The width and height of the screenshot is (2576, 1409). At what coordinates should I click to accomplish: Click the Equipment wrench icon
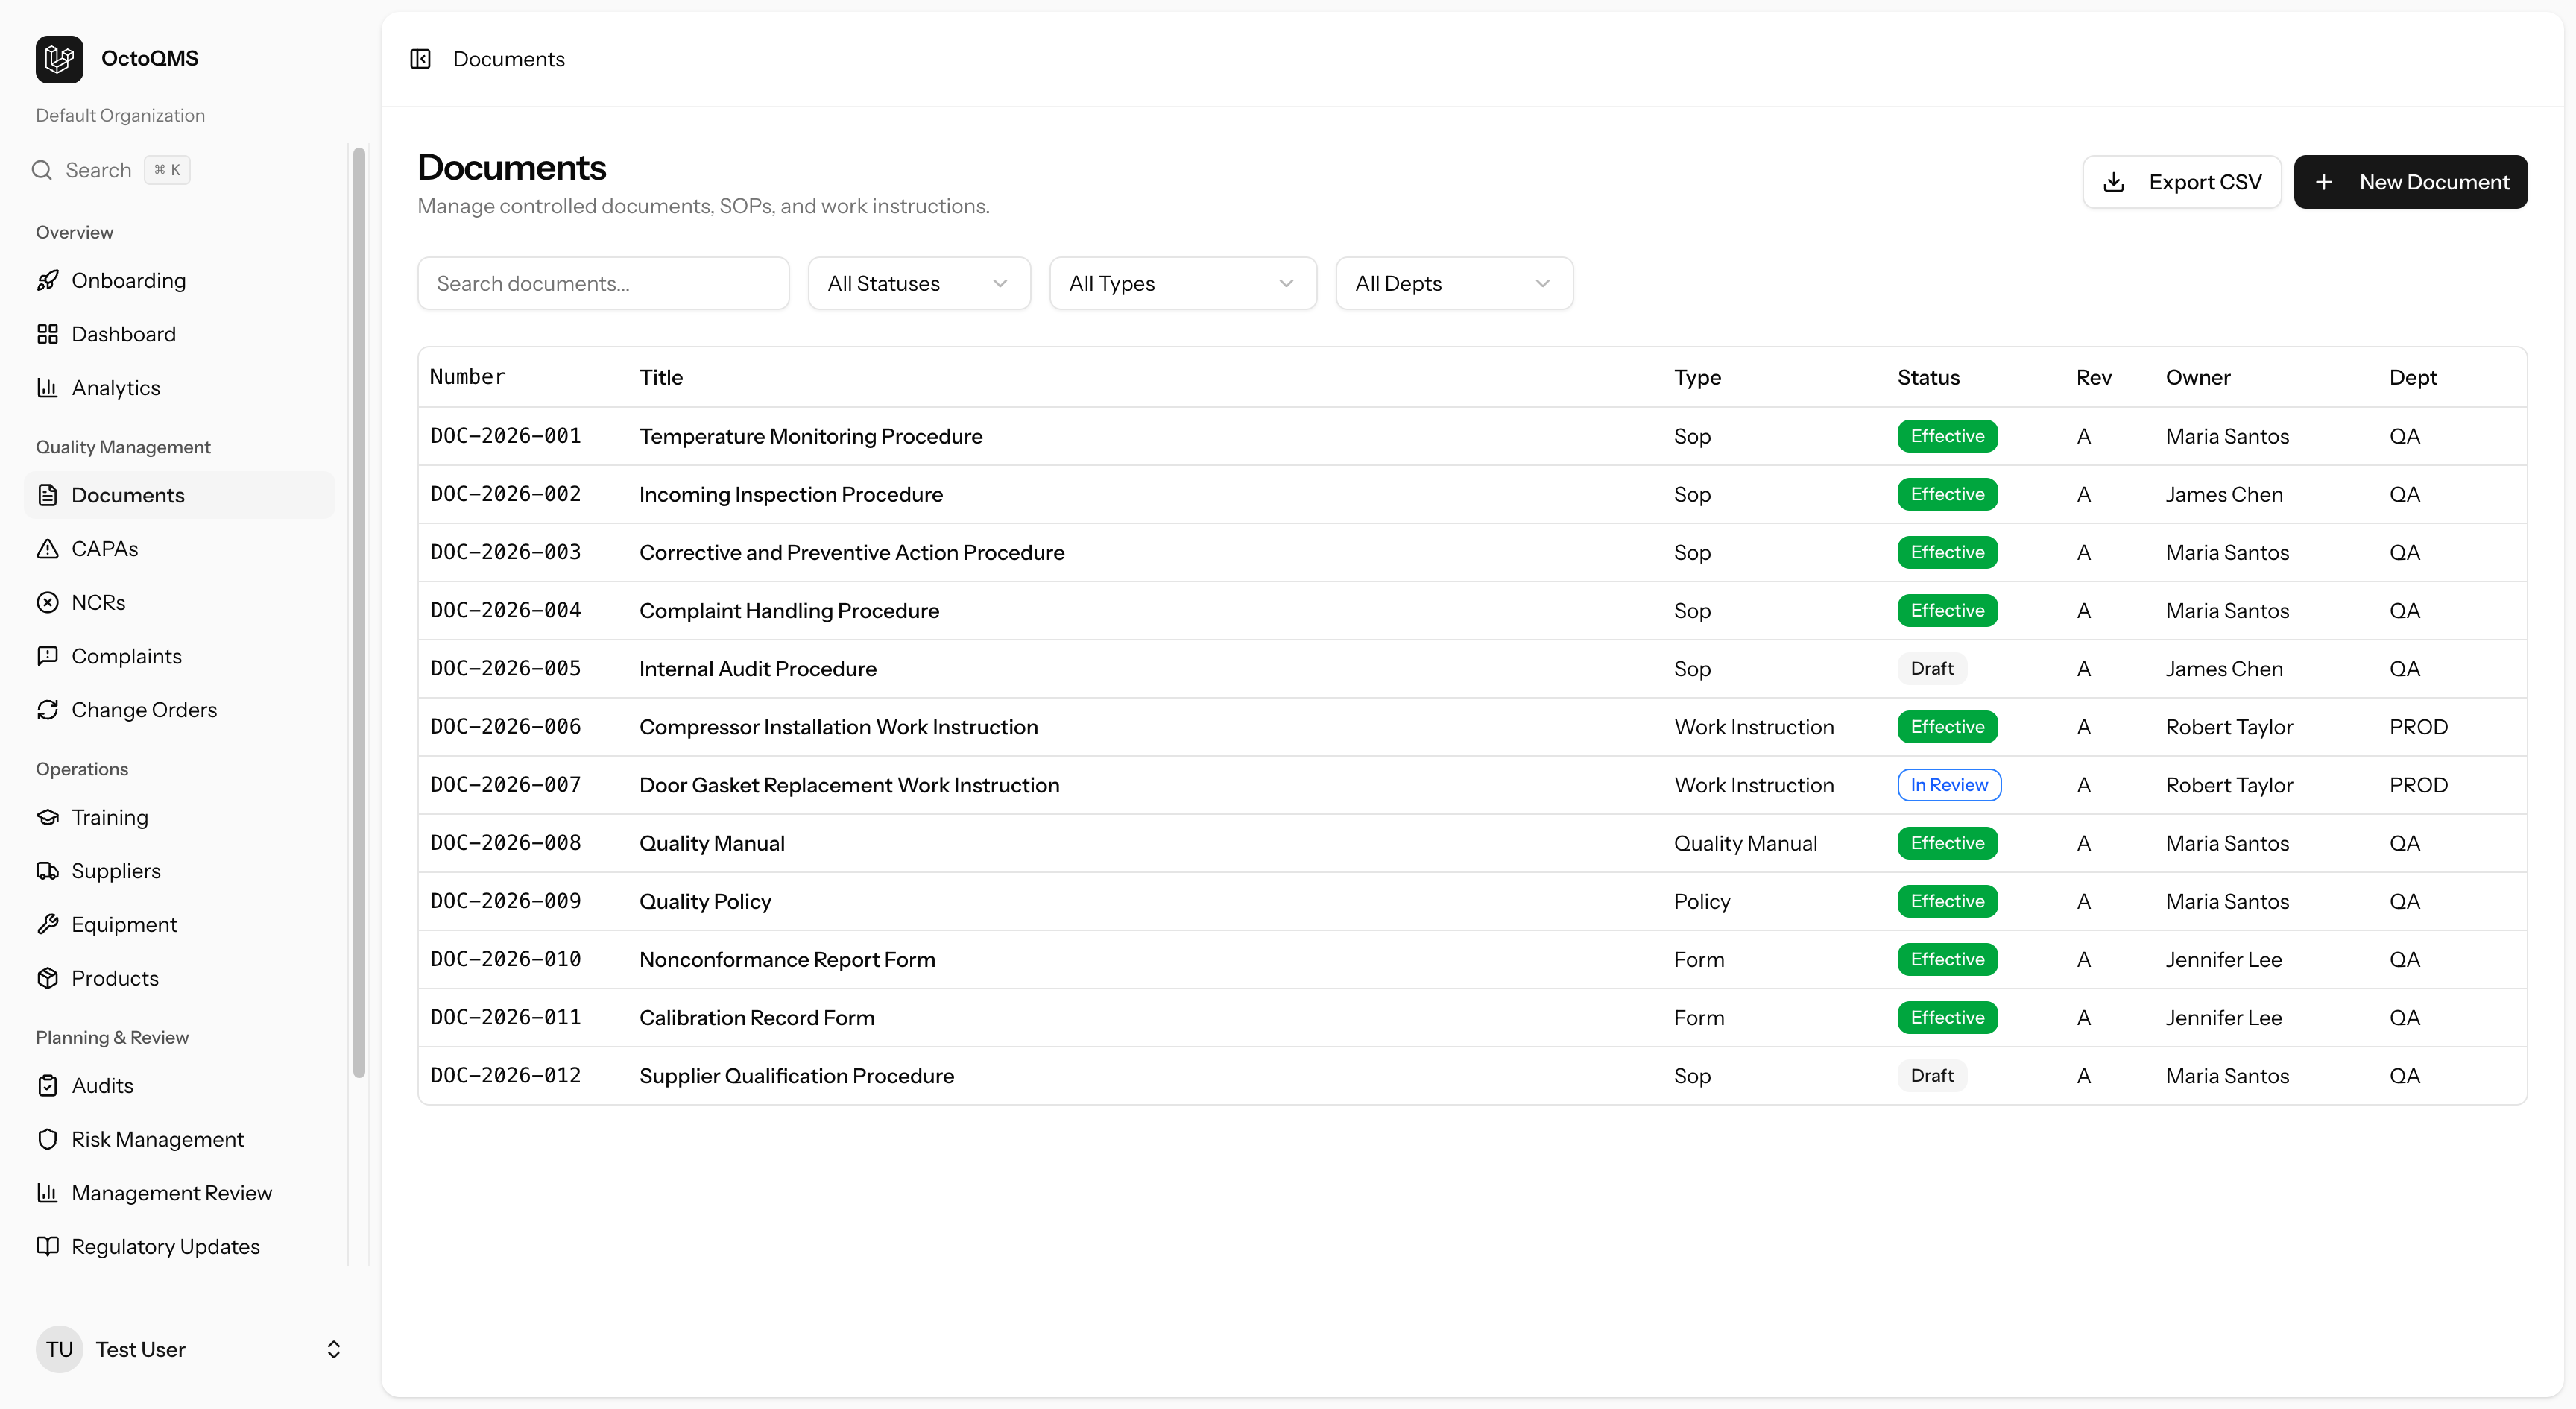pos(47,924)
